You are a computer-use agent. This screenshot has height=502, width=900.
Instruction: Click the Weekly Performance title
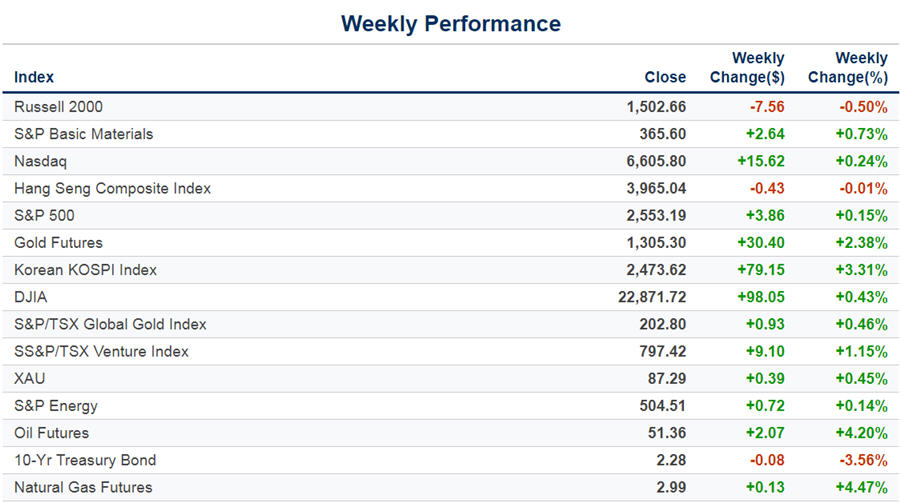(450, 23)
